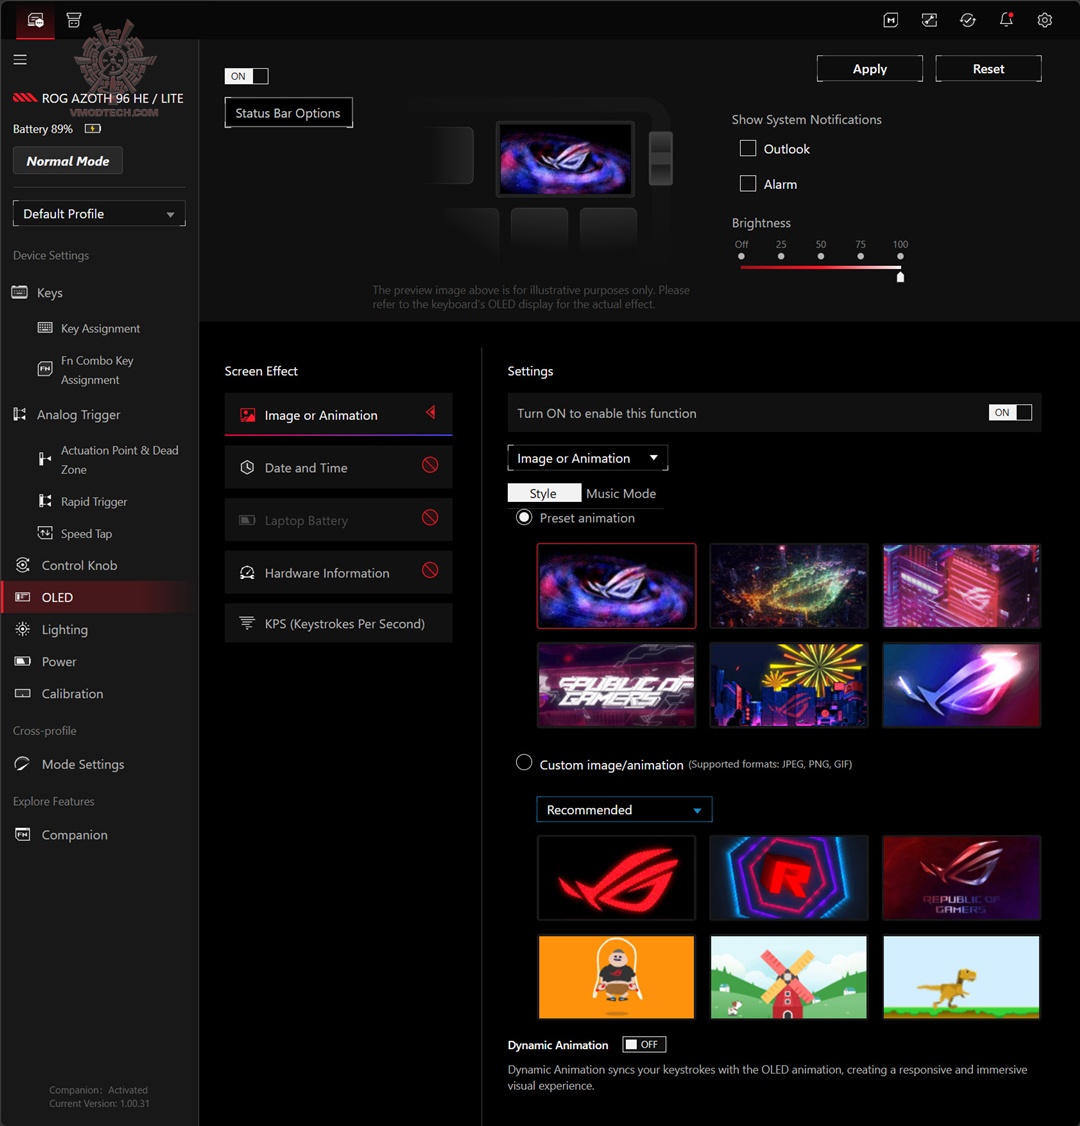Select Custom image/animation radio button
The width and height of the screenshot is (1080, 1126).
pos(524,763)
